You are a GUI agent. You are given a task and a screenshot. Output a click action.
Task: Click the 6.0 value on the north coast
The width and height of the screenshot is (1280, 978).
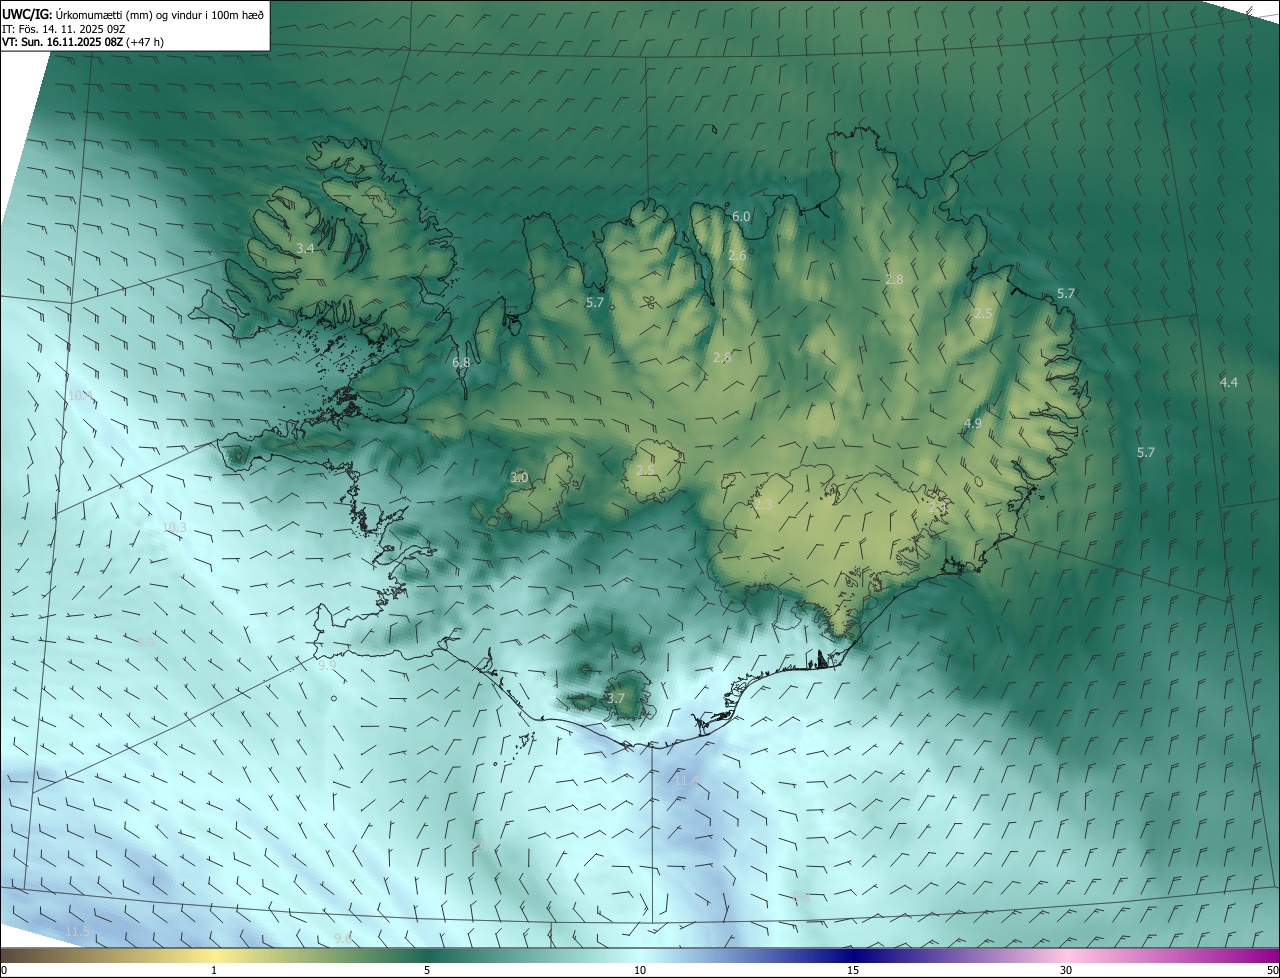coord(741,216)
